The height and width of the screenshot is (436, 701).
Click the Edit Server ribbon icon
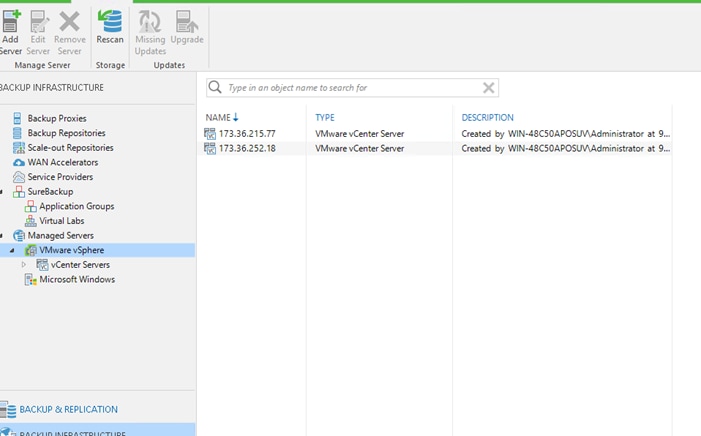tap(38, 21)
